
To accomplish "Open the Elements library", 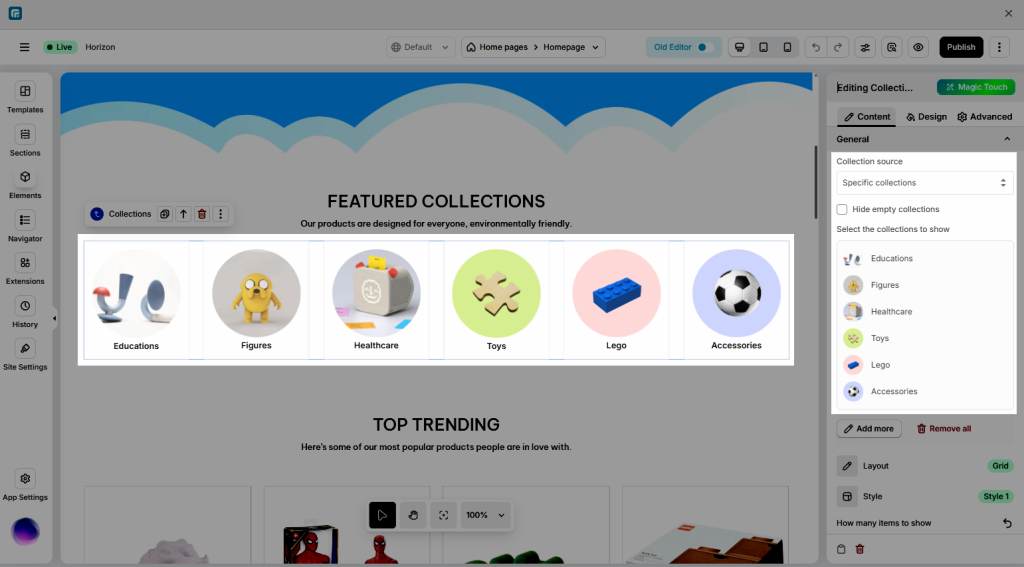I will pyautogui.click(x=25, y=183).
